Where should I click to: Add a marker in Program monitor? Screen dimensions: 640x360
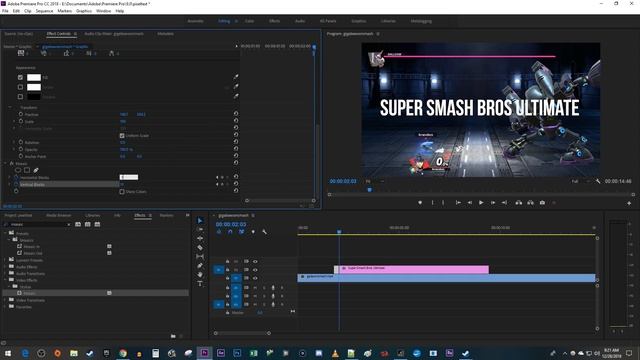[420, 202]
